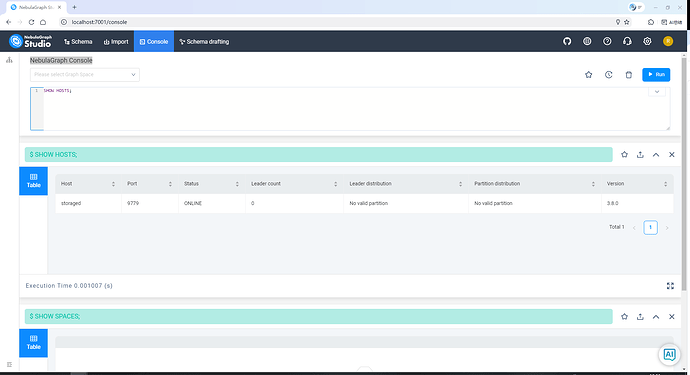
Task: Favorite the SHOW SPACES result
Action: tap(624, 316)
